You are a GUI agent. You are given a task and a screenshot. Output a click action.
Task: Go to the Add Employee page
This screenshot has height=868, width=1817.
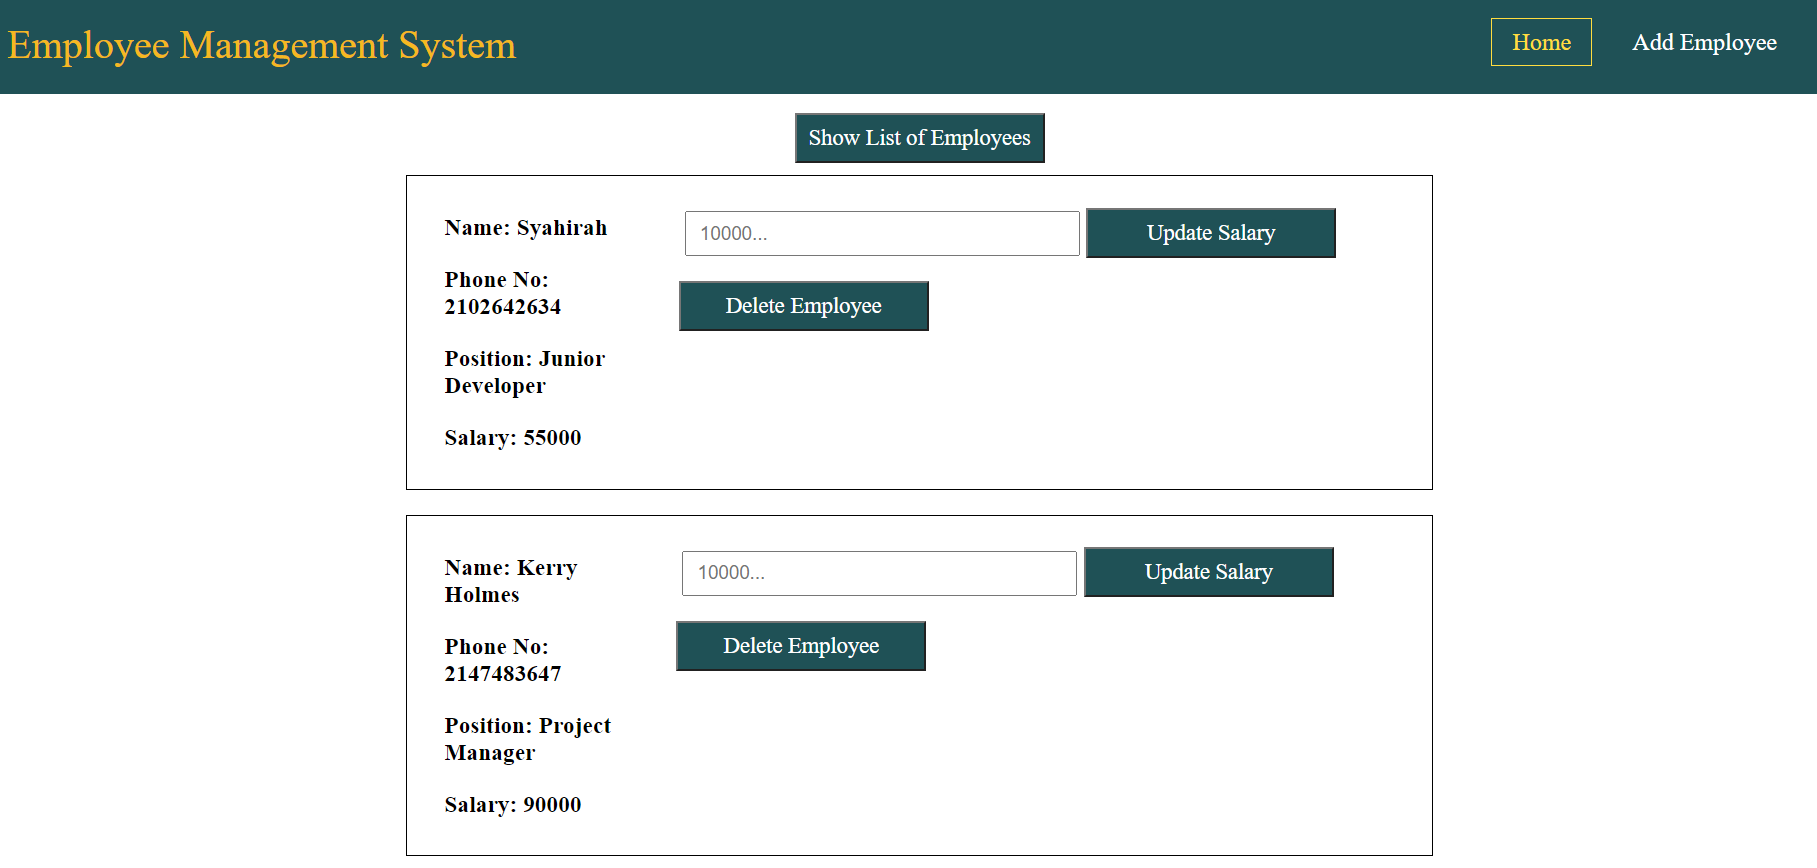coord(1704,42)
